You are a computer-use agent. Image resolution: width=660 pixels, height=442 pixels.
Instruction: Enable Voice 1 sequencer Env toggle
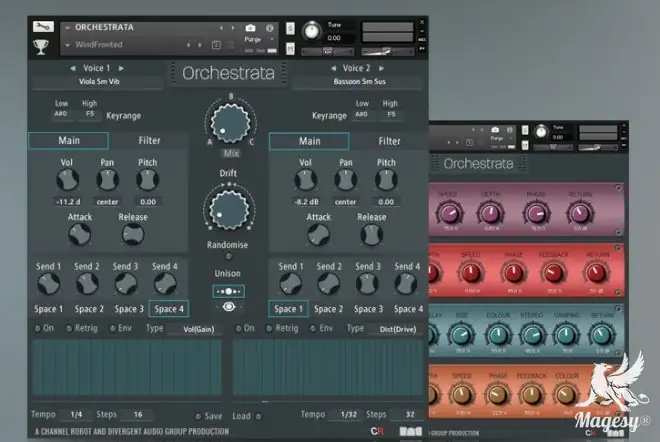tap(112, 328)
